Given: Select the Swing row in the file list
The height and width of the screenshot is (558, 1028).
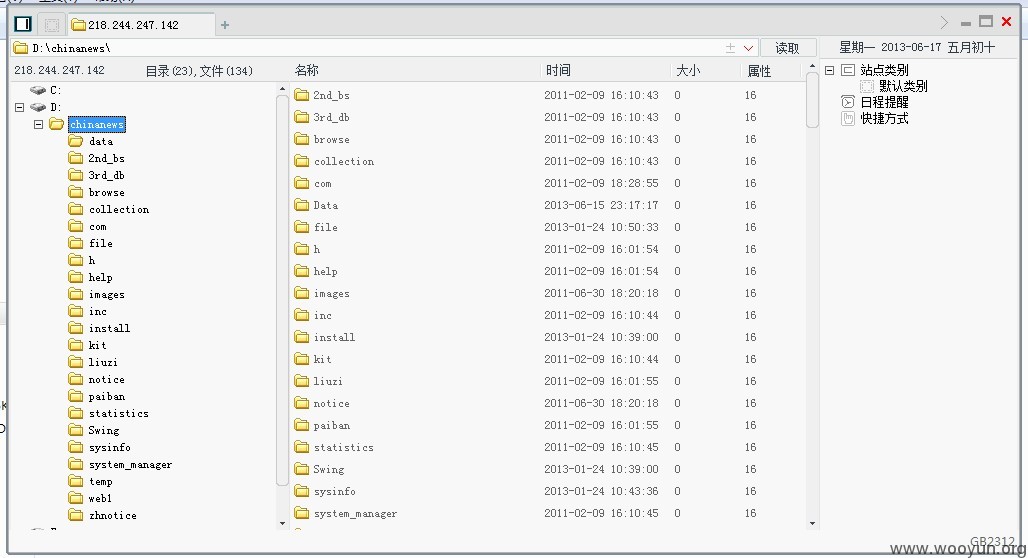Looking at the screenshot, I should pos(547,469).
